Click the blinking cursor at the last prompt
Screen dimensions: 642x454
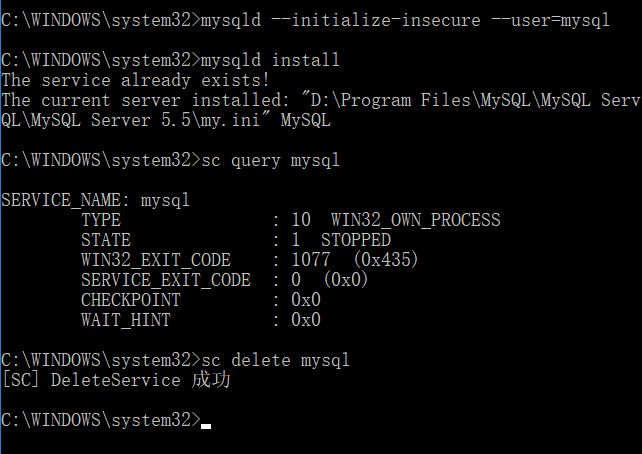pos(206,424)
